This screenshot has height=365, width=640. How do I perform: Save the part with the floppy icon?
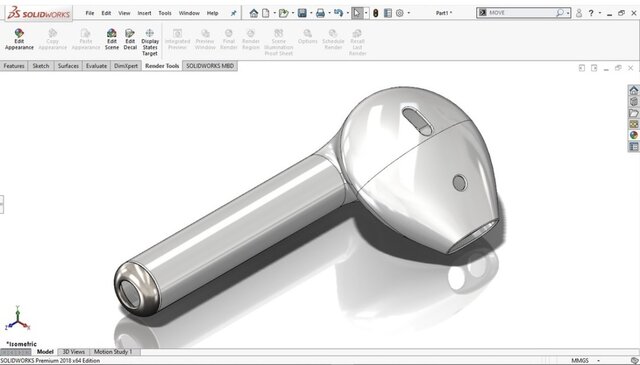[302, 13]
